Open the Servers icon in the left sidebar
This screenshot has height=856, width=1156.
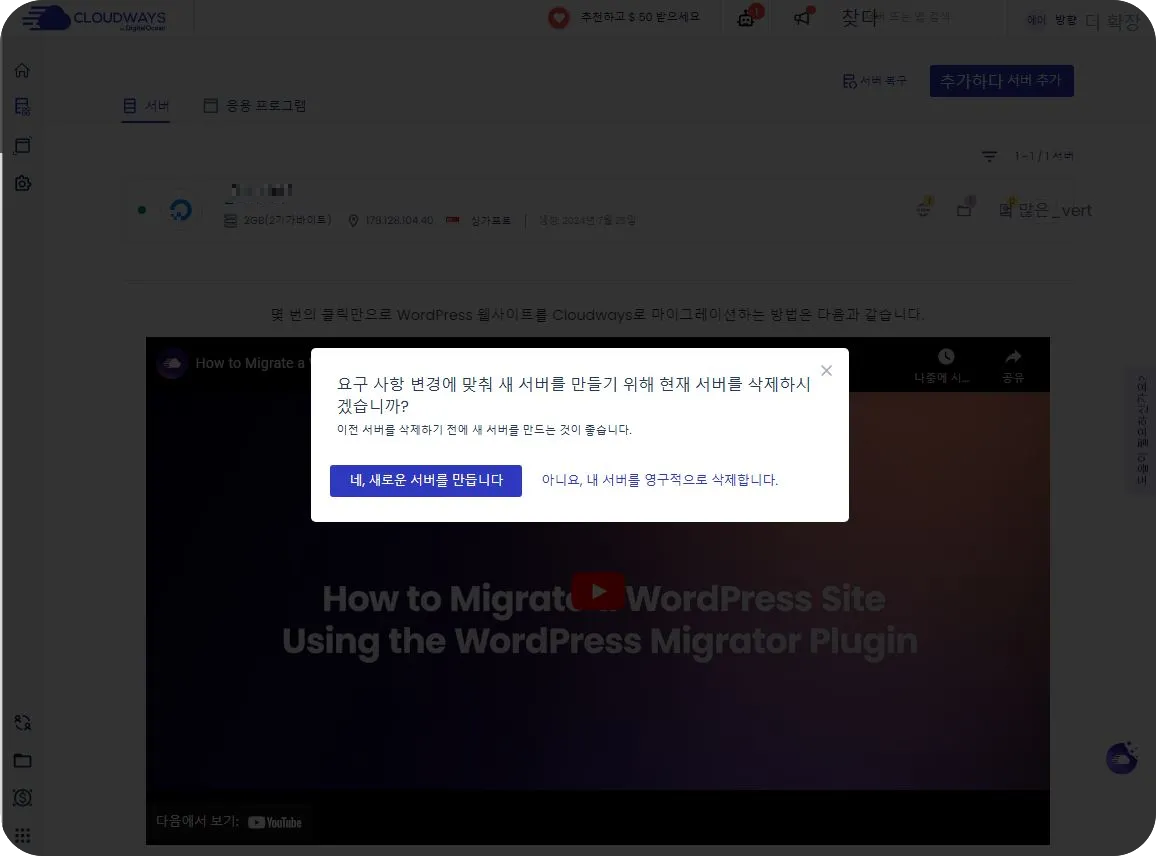22,107
